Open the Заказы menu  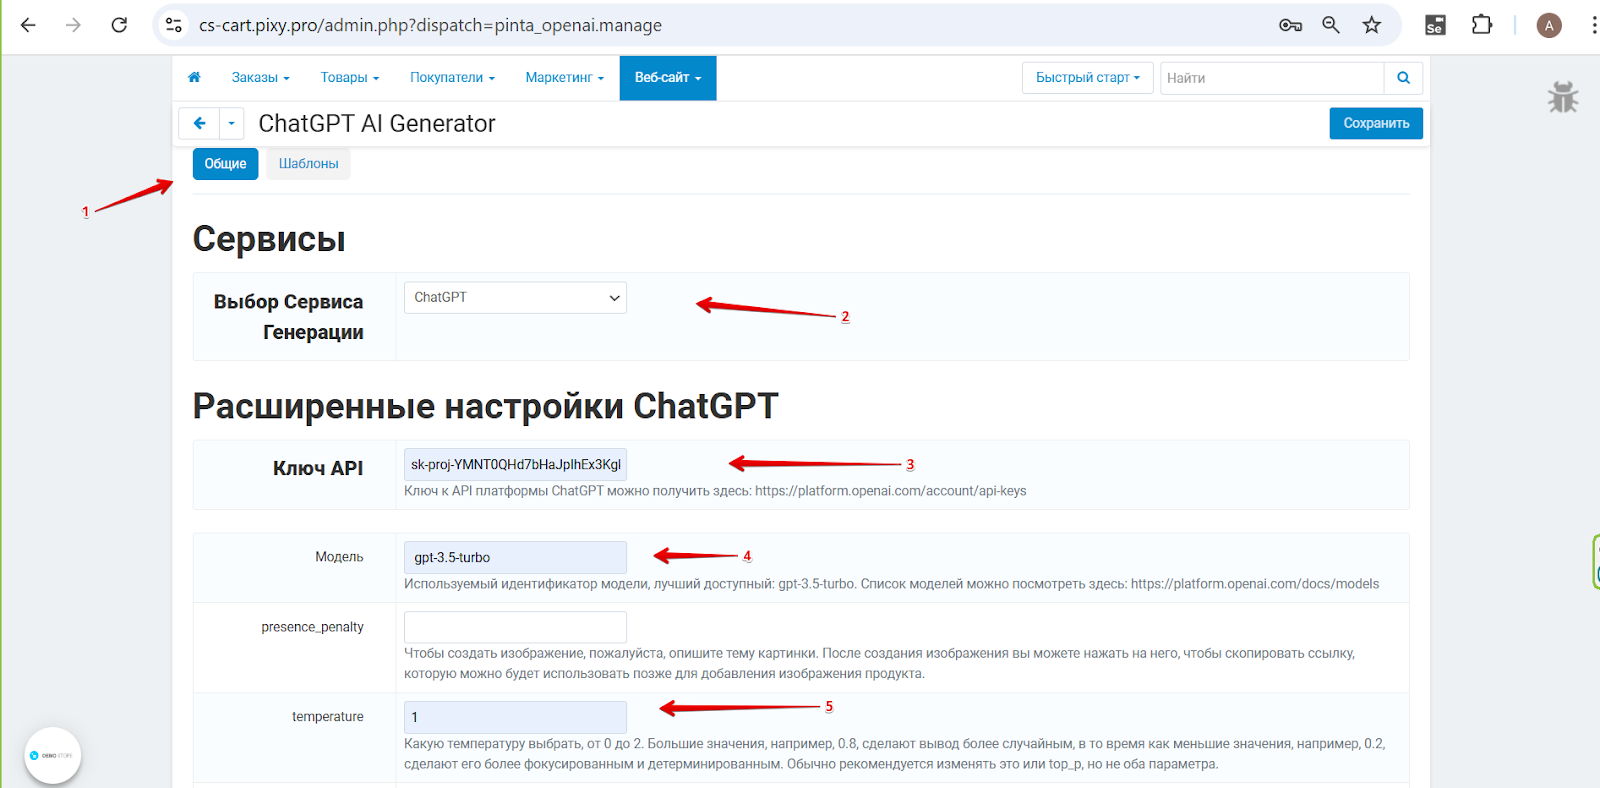tap(260, 77)
